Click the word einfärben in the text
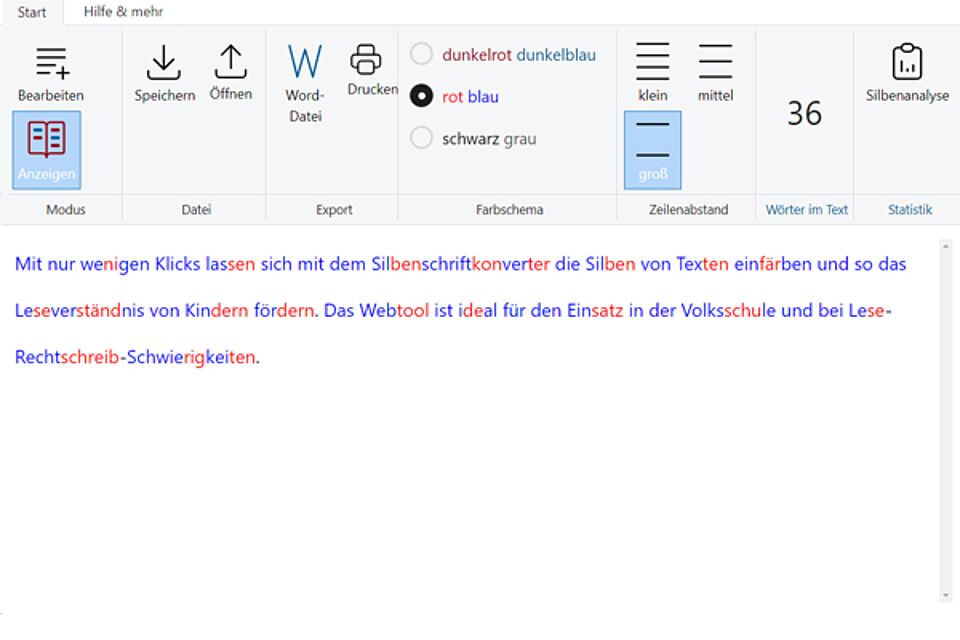 [x=773, y=264]
